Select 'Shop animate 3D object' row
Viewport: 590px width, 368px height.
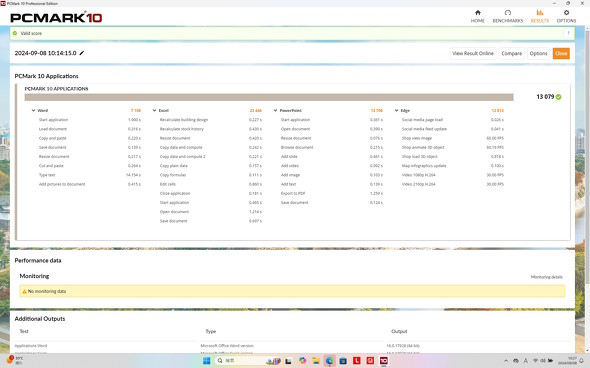pos(453,148)
